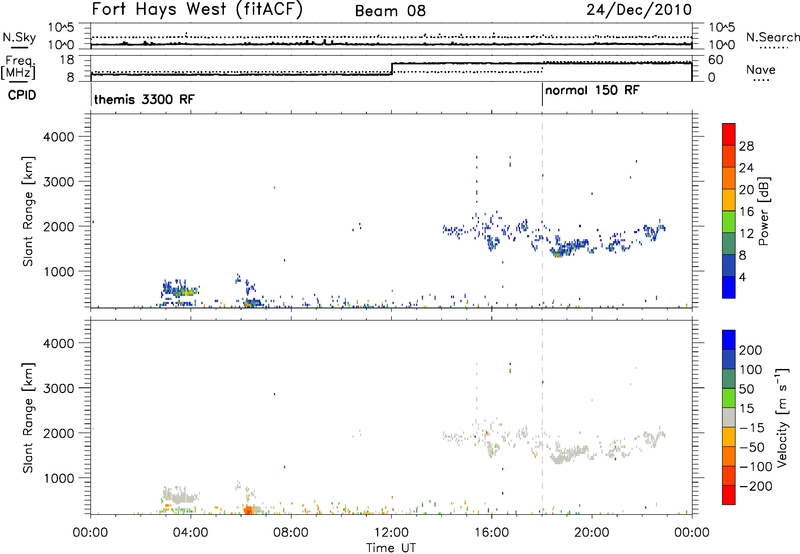
Task: Click "3000" on the velocity panel range axis
Action: [x=59, y=388]
